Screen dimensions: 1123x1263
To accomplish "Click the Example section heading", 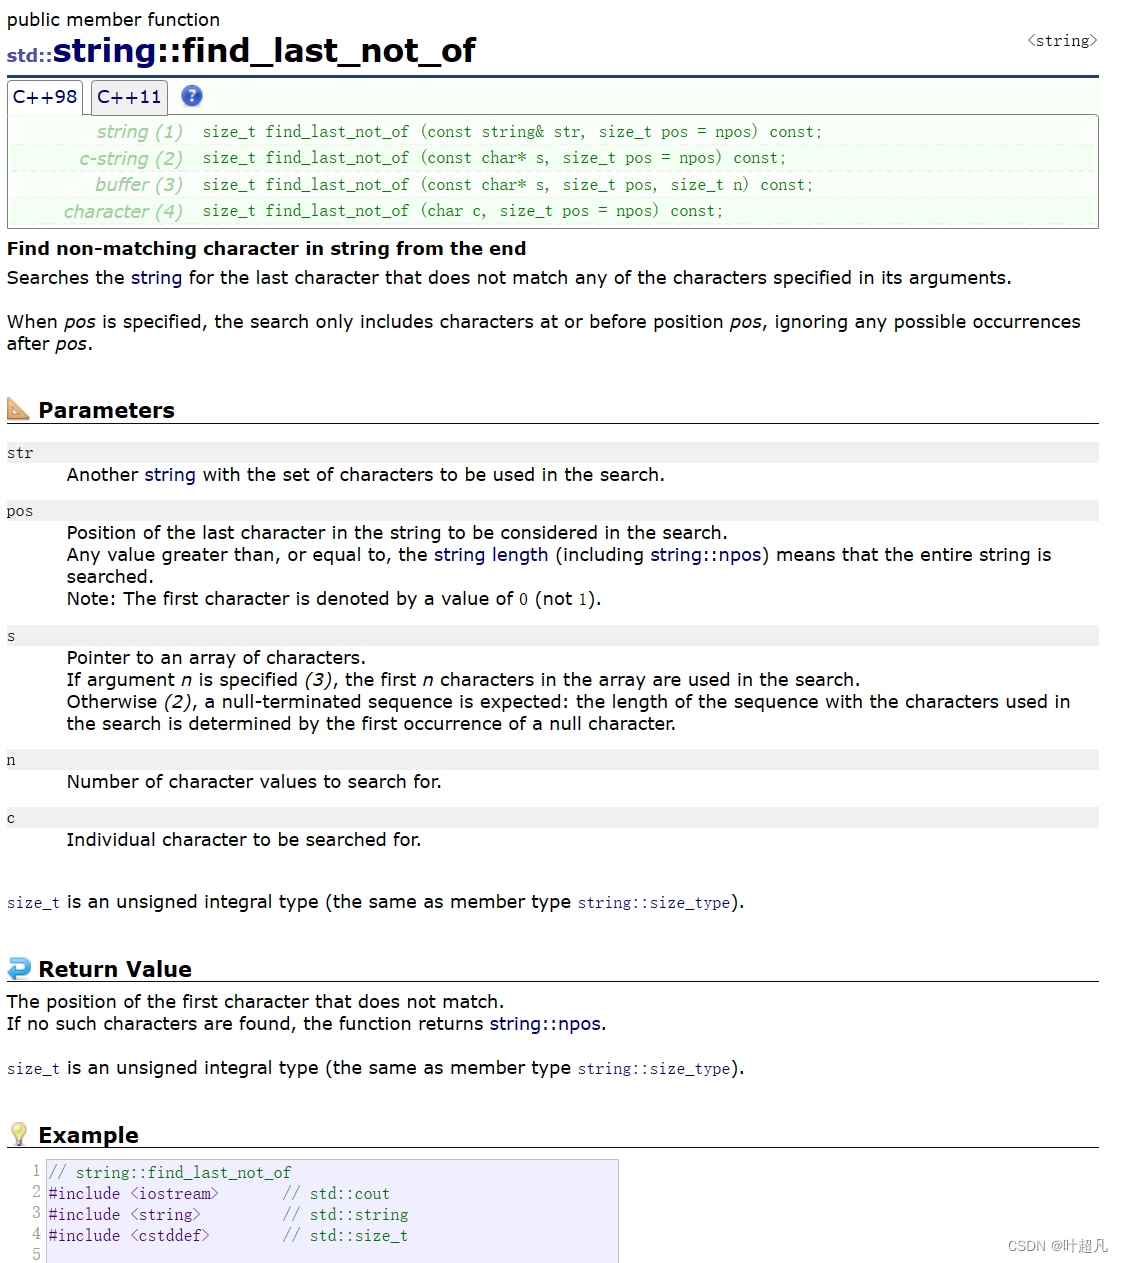I will point(88,1135).
